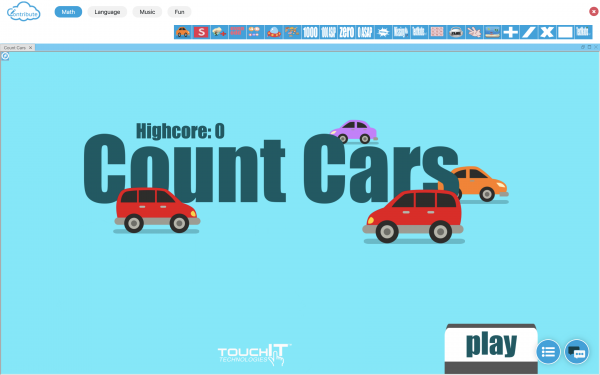
Task: Open the division slash game
Action: tap(528, 32)
